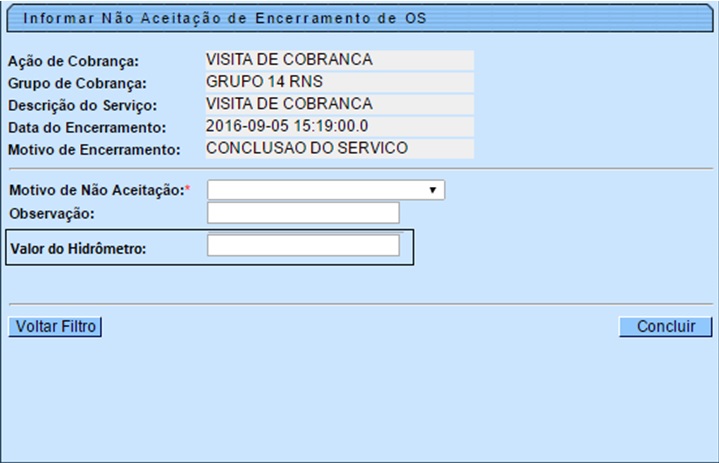Screen dimensions: 719x463
Task: Click the Observação label
Action: coord(51,213)
